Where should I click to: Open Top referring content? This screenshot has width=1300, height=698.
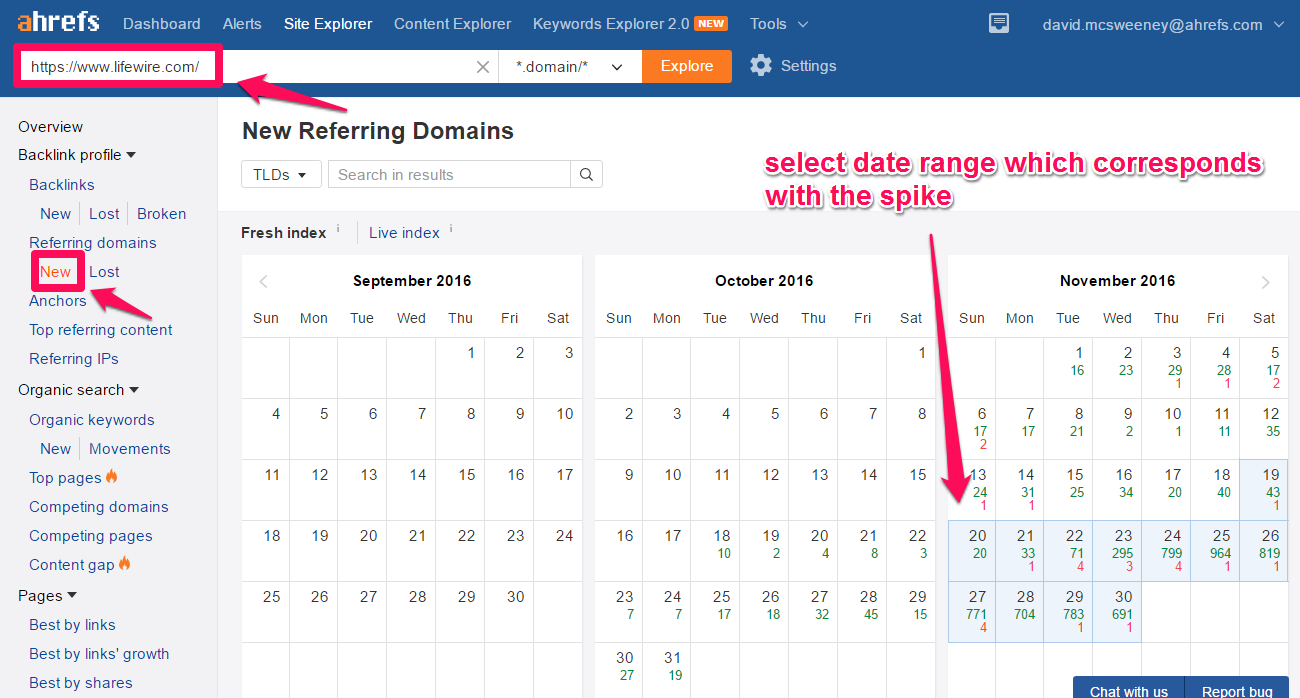coord(101,330)
